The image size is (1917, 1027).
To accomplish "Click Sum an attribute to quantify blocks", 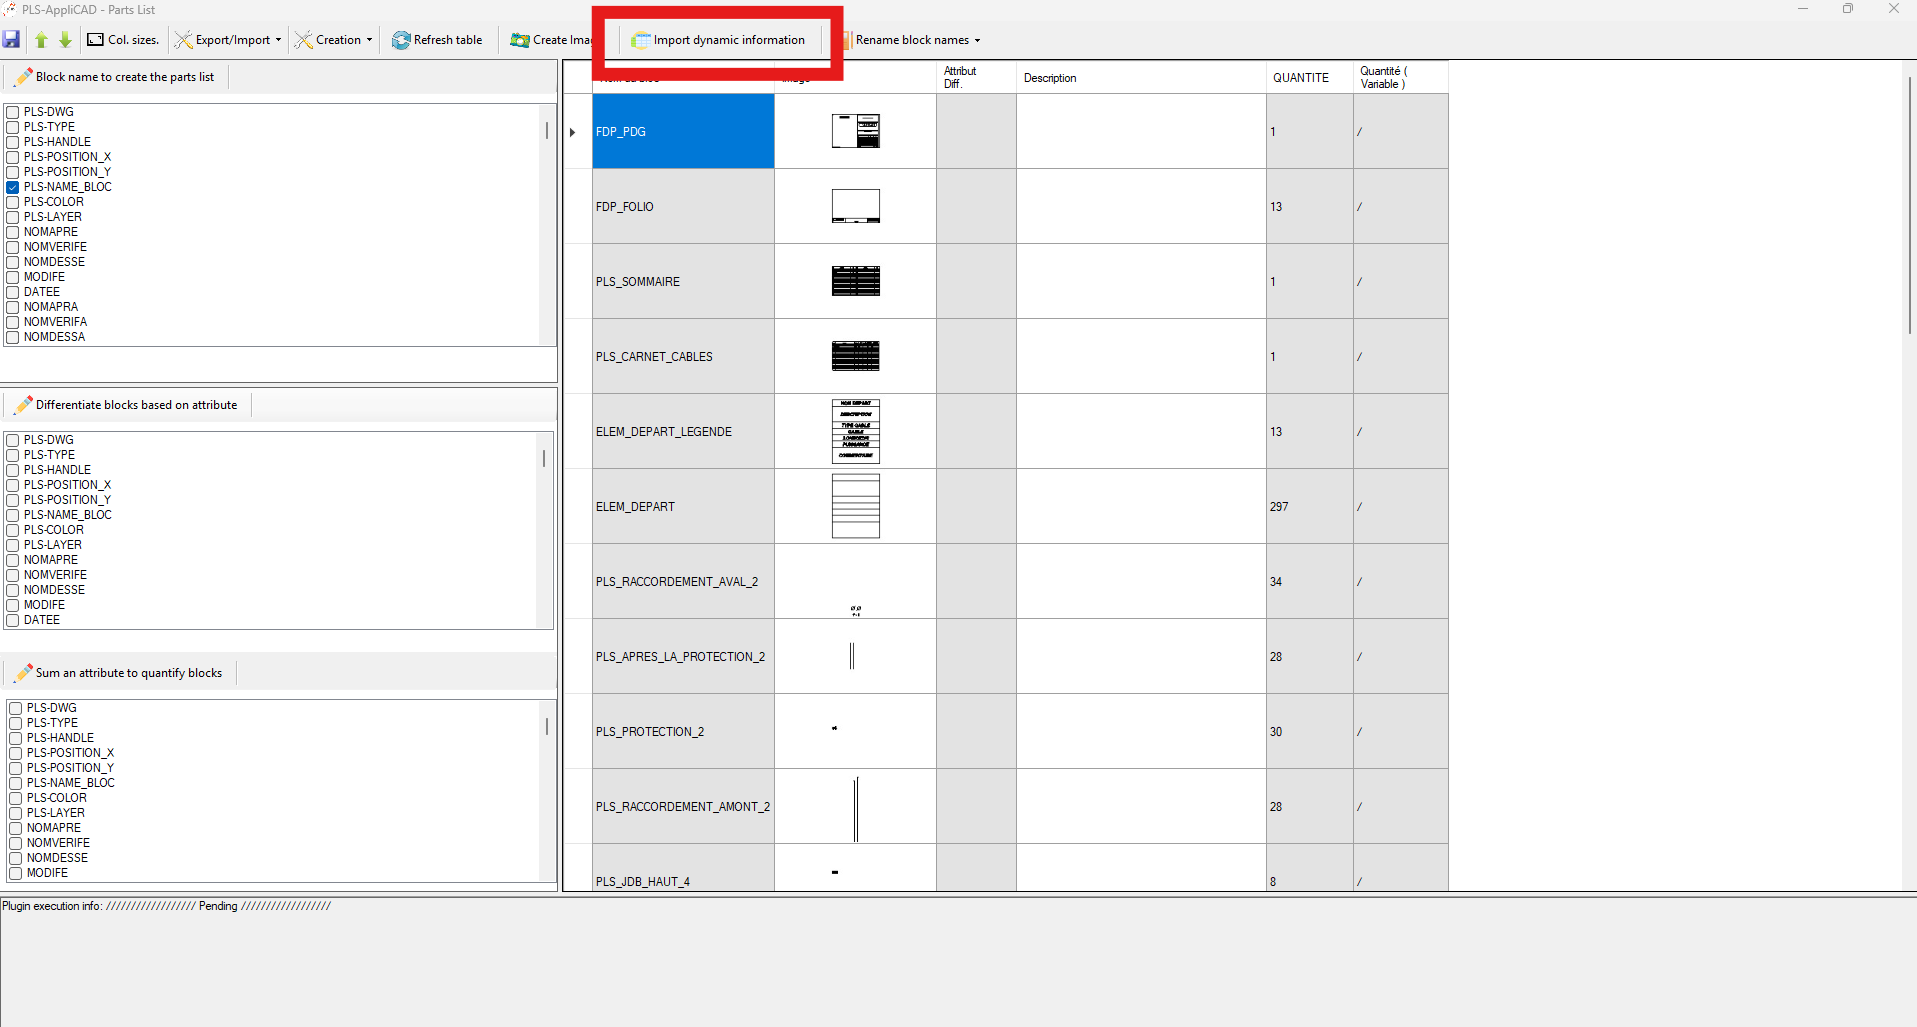I will pos(128,673).
